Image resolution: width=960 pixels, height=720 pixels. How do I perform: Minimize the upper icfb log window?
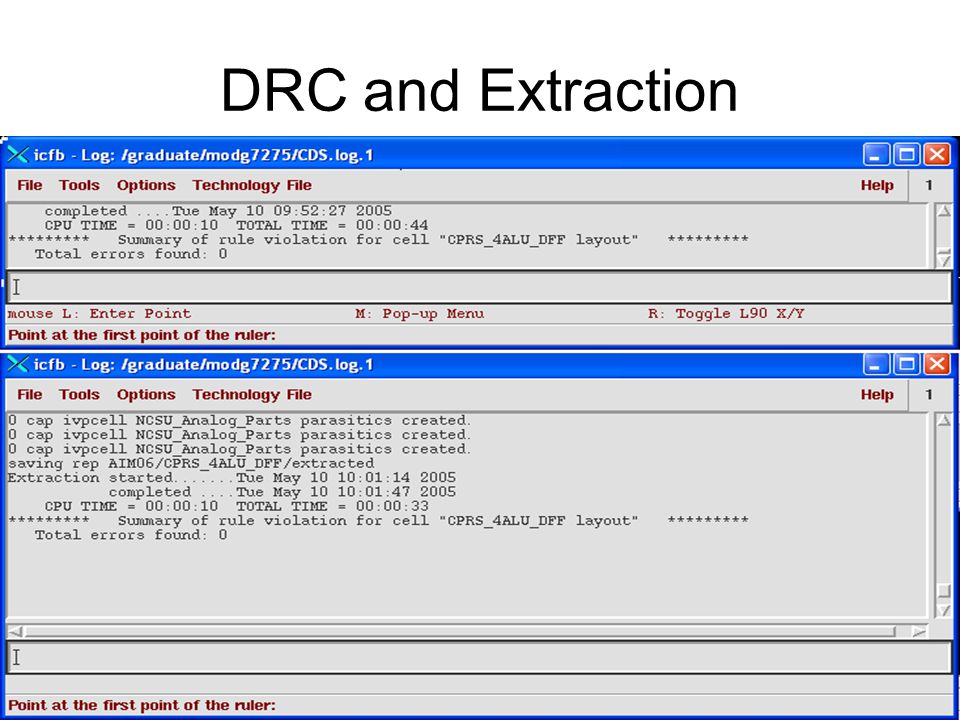tap(876, 154)
